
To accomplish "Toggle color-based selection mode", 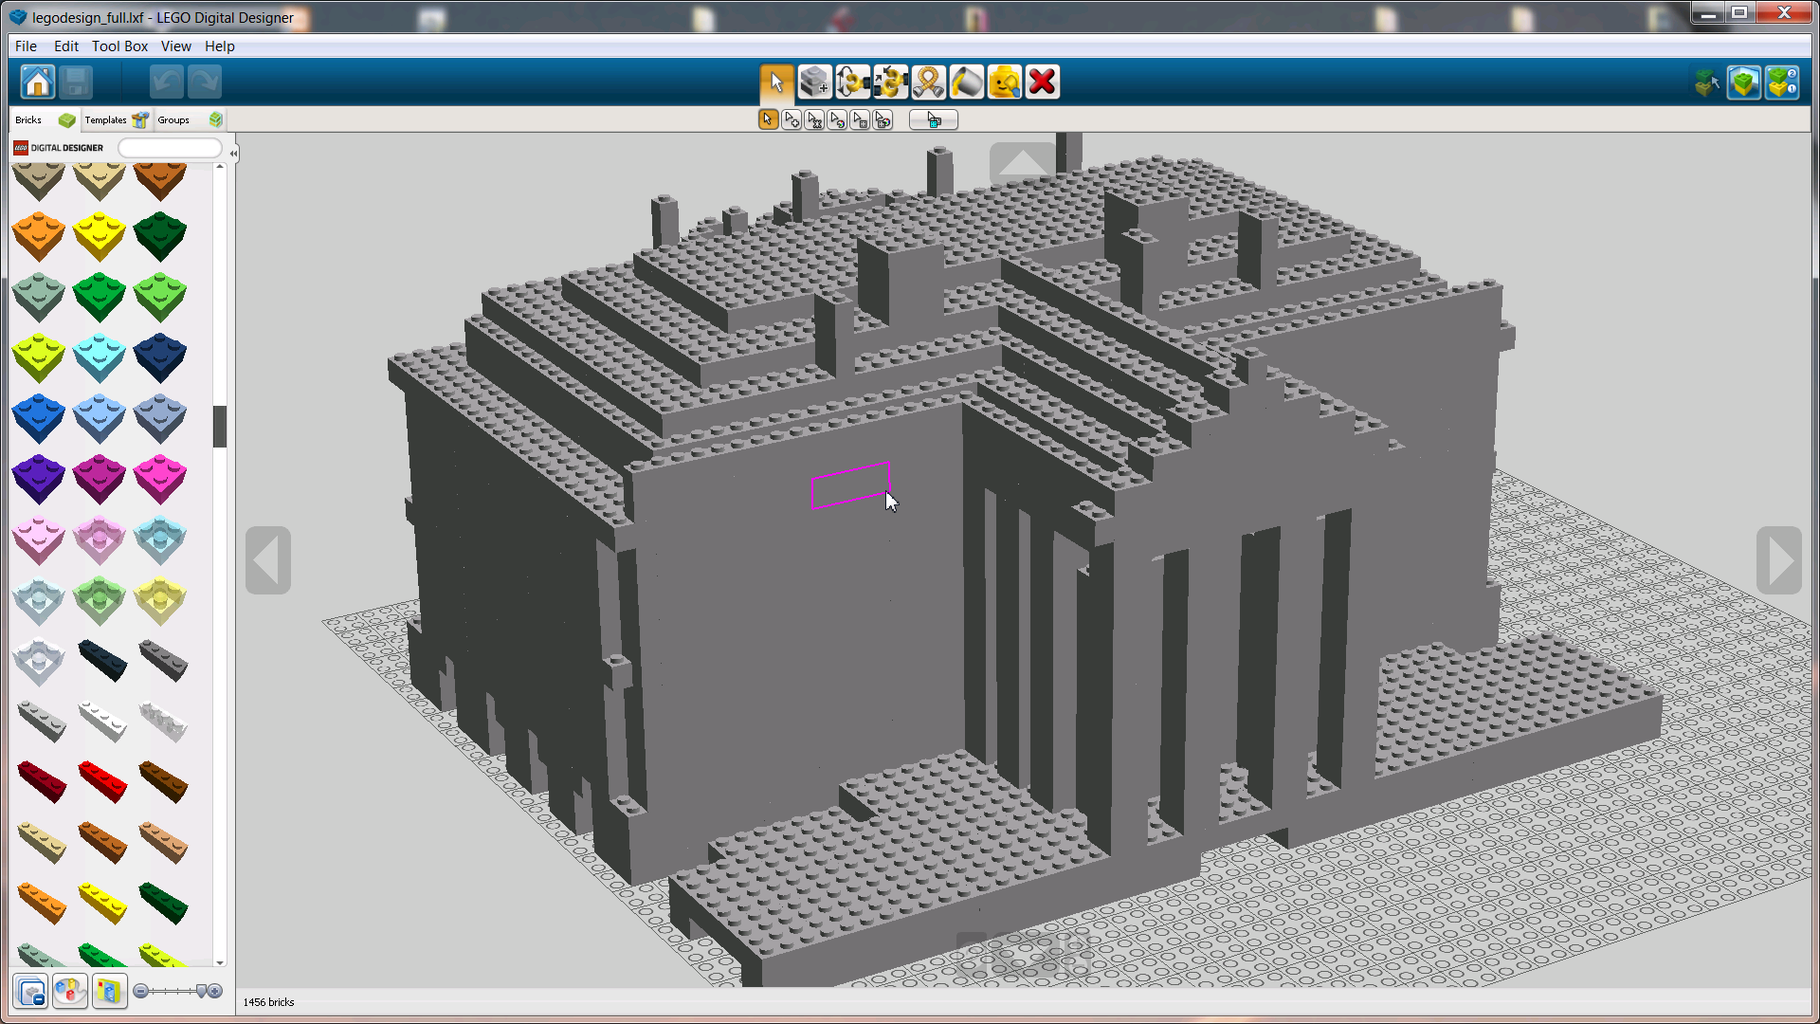I will point(838,119).
